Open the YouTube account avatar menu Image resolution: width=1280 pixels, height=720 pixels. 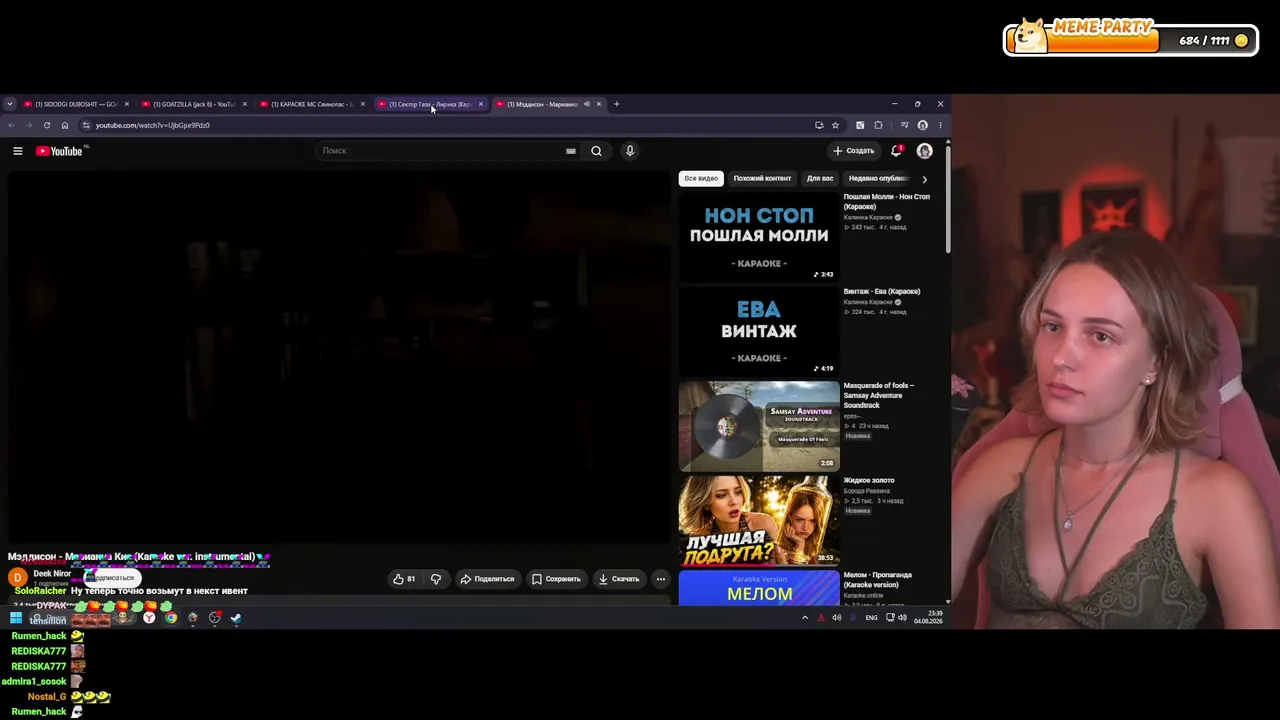[x=924, y=151]
